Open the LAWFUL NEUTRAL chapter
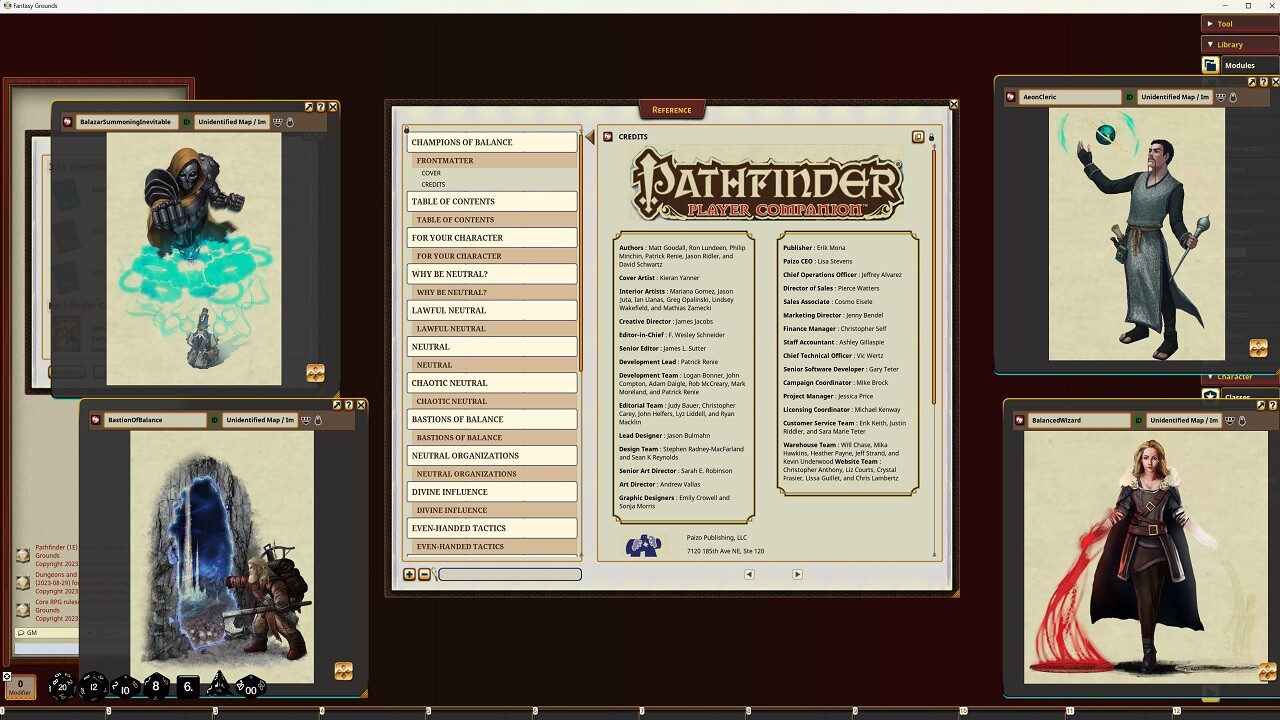The height and width of the screenshot is (720, 1280). point(491,310)
